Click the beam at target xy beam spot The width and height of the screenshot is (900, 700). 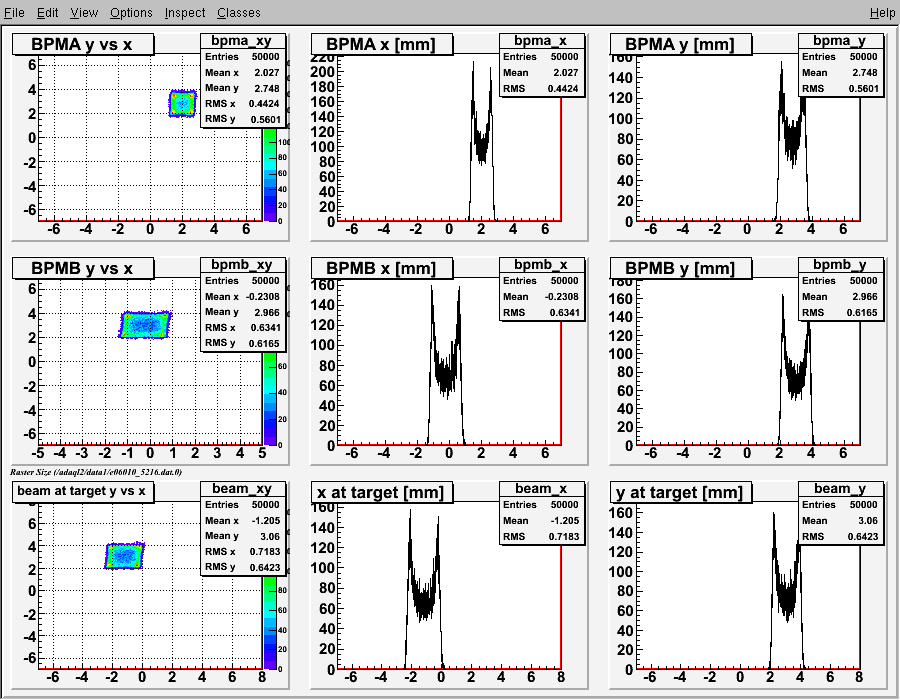(124, 555)
